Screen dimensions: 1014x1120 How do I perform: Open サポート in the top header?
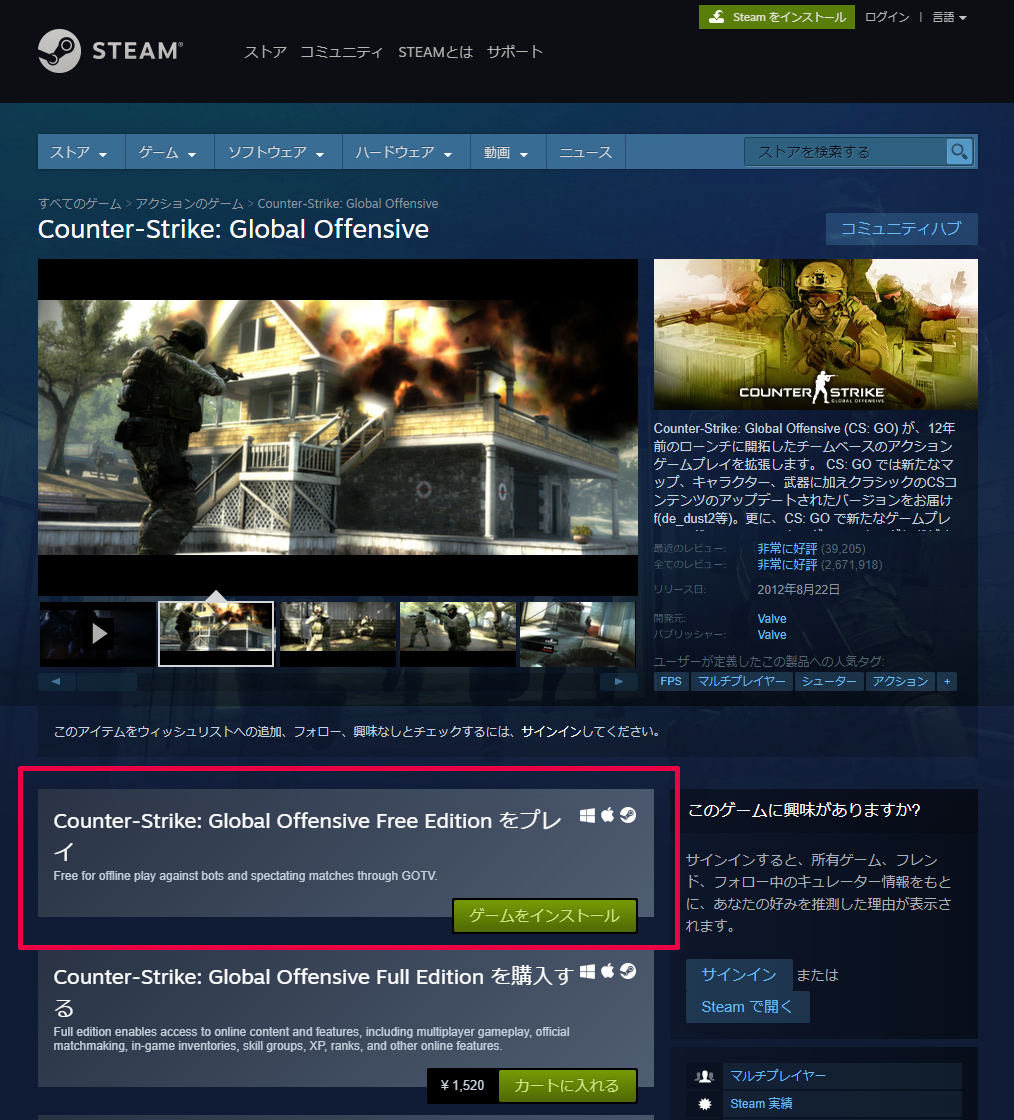pos(515,51)
